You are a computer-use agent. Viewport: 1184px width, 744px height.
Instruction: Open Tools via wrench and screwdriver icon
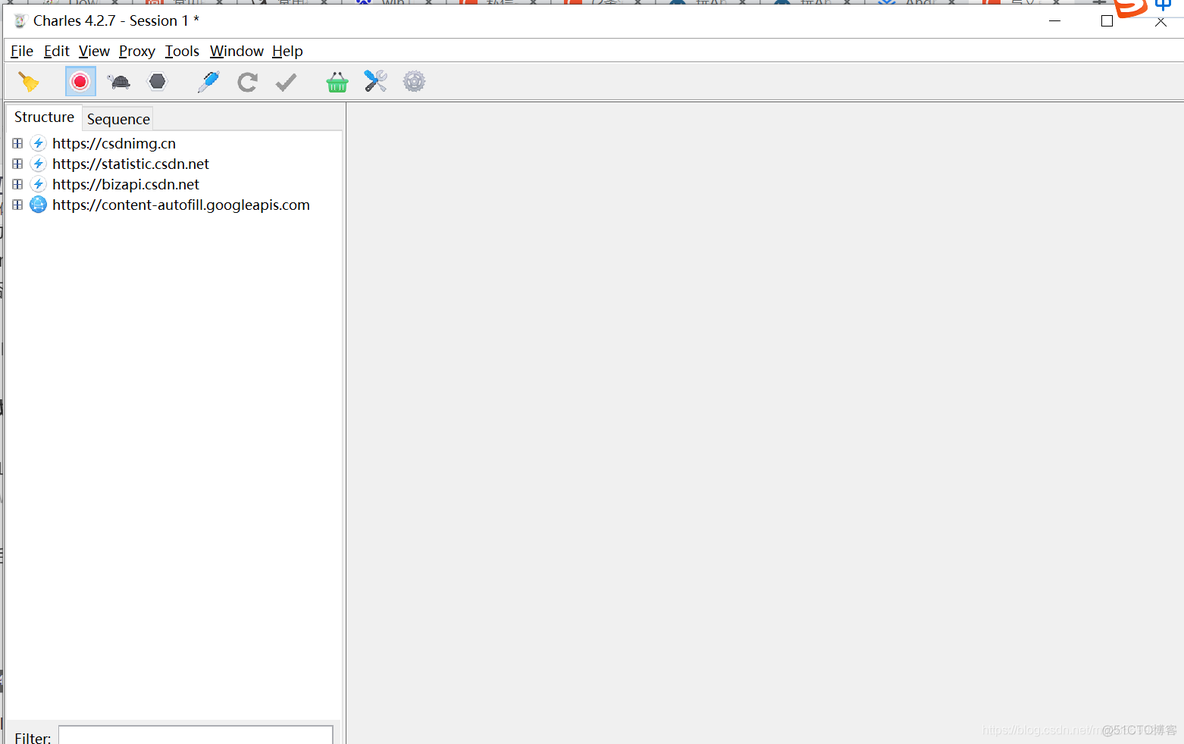pos(375,82)
